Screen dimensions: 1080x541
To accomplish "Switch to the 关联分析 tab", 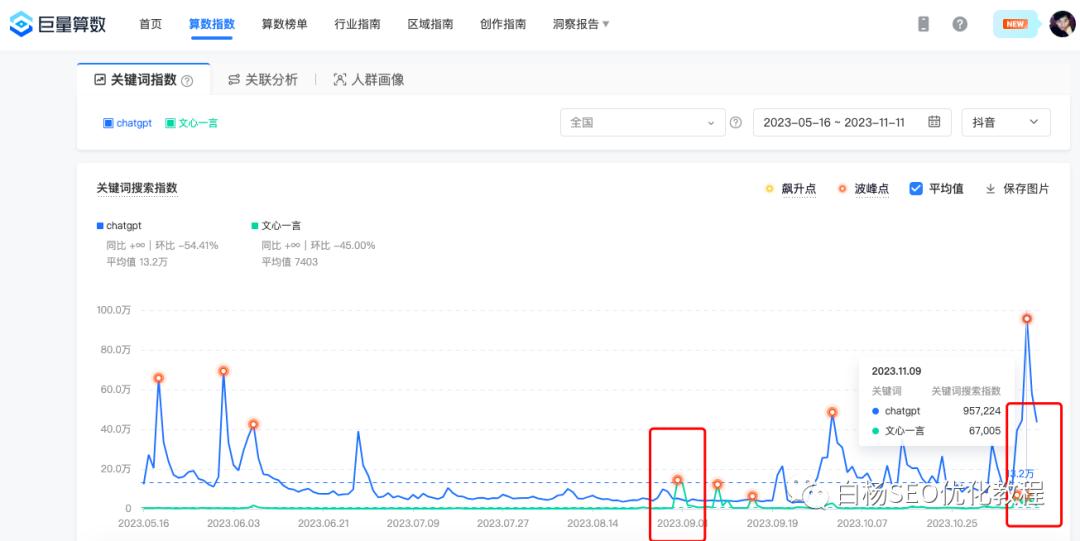I will 262,80.
